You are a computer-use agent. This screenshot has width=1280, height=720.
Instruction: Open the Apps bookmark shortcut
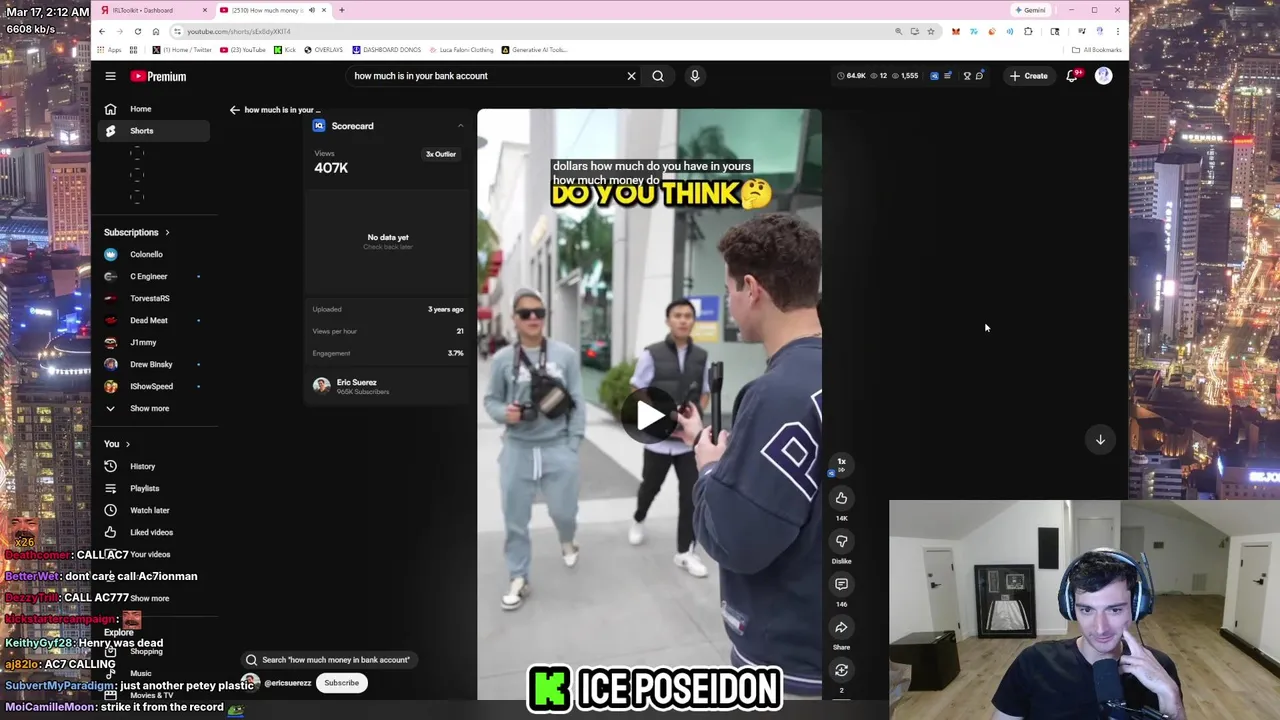[x=109, y=50]
